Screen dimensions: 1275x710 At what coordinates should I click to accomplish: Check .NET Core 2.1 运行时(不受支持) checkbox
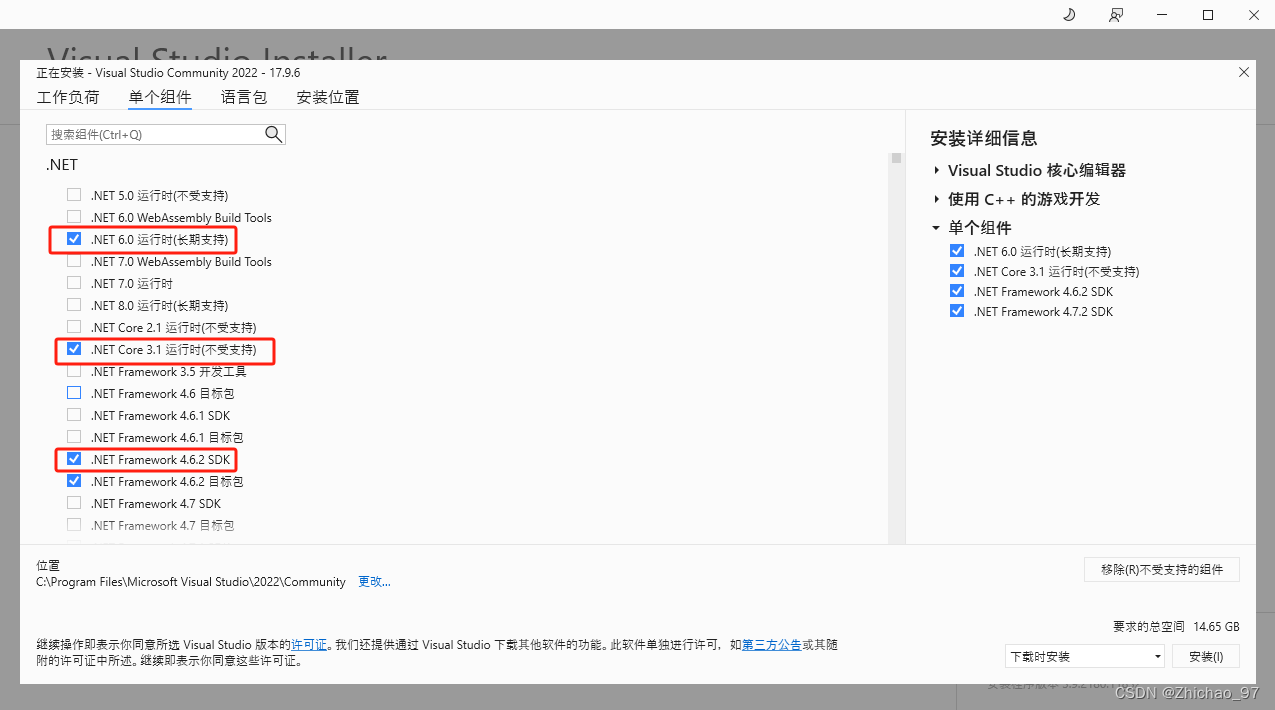[x=74, y=327]
